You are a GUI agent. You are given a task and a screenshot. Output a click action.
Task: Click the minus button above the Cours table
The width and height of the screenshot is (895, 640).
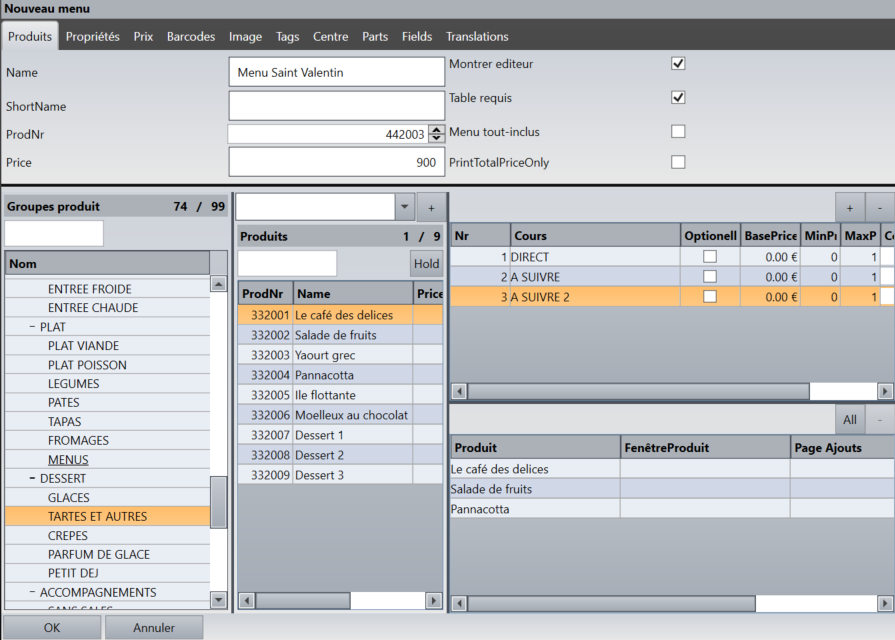879,207
